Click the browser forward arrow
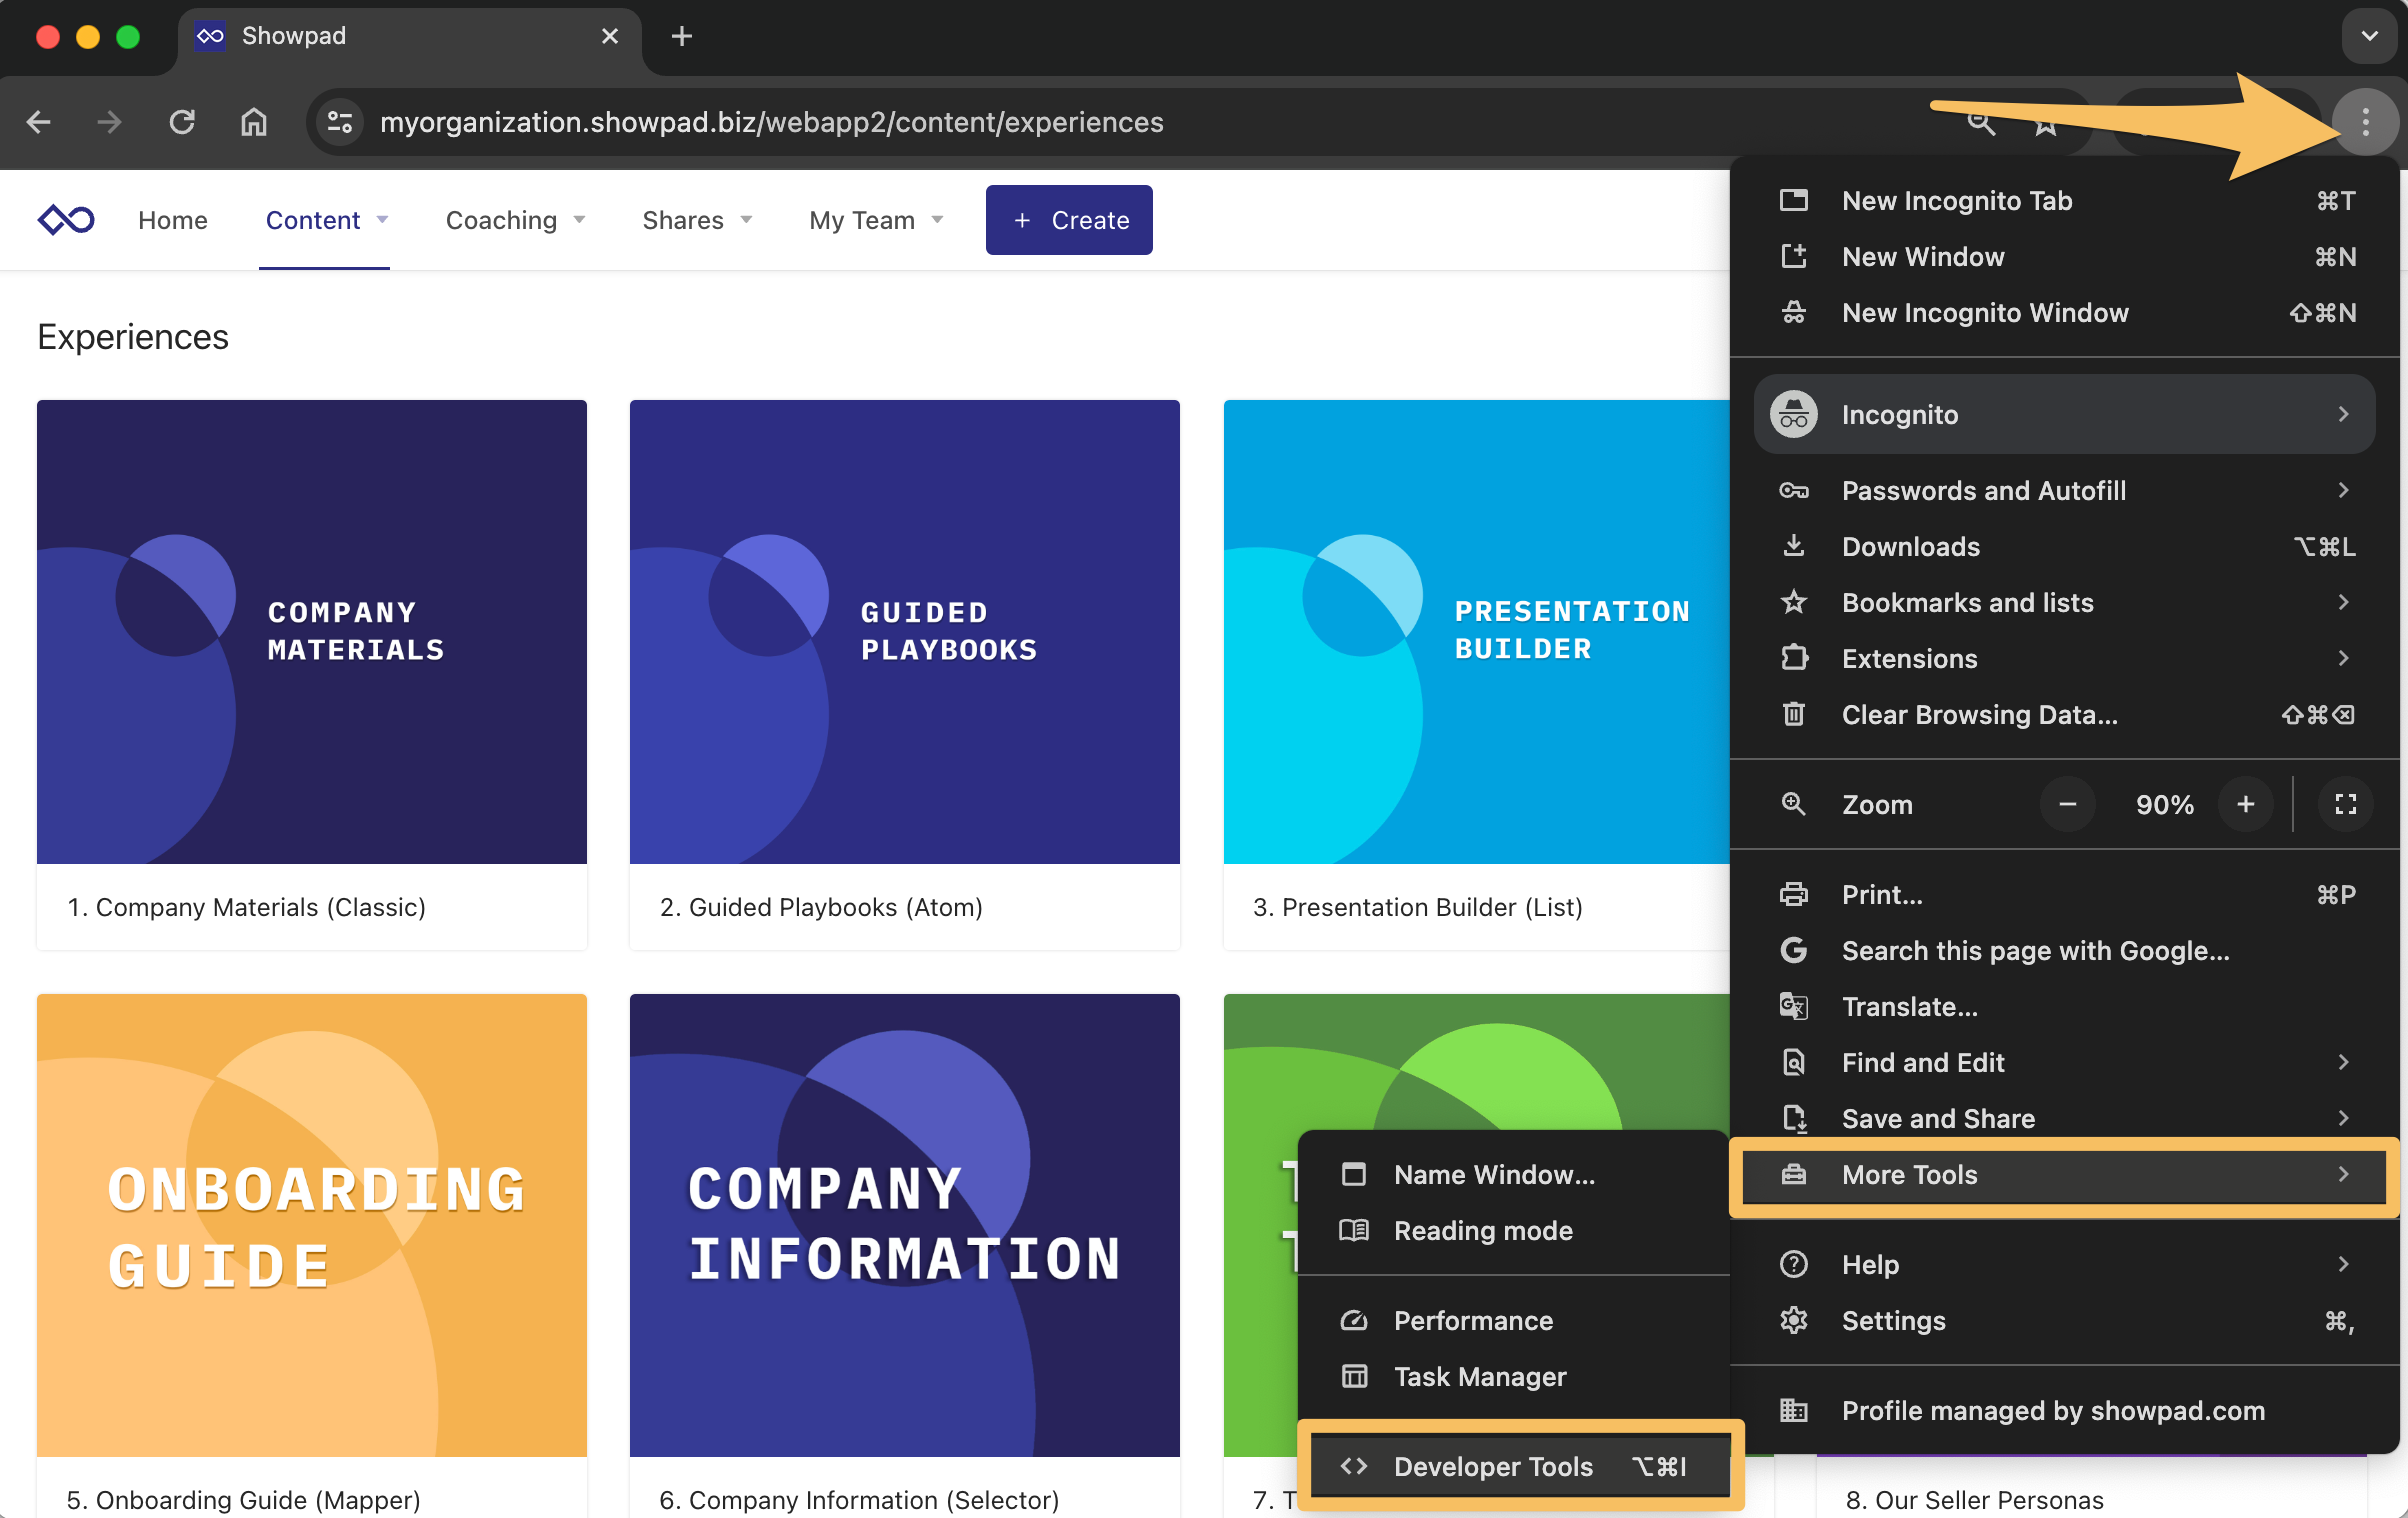This screenshot has width=2408, height=1518. tap(110, 122)
